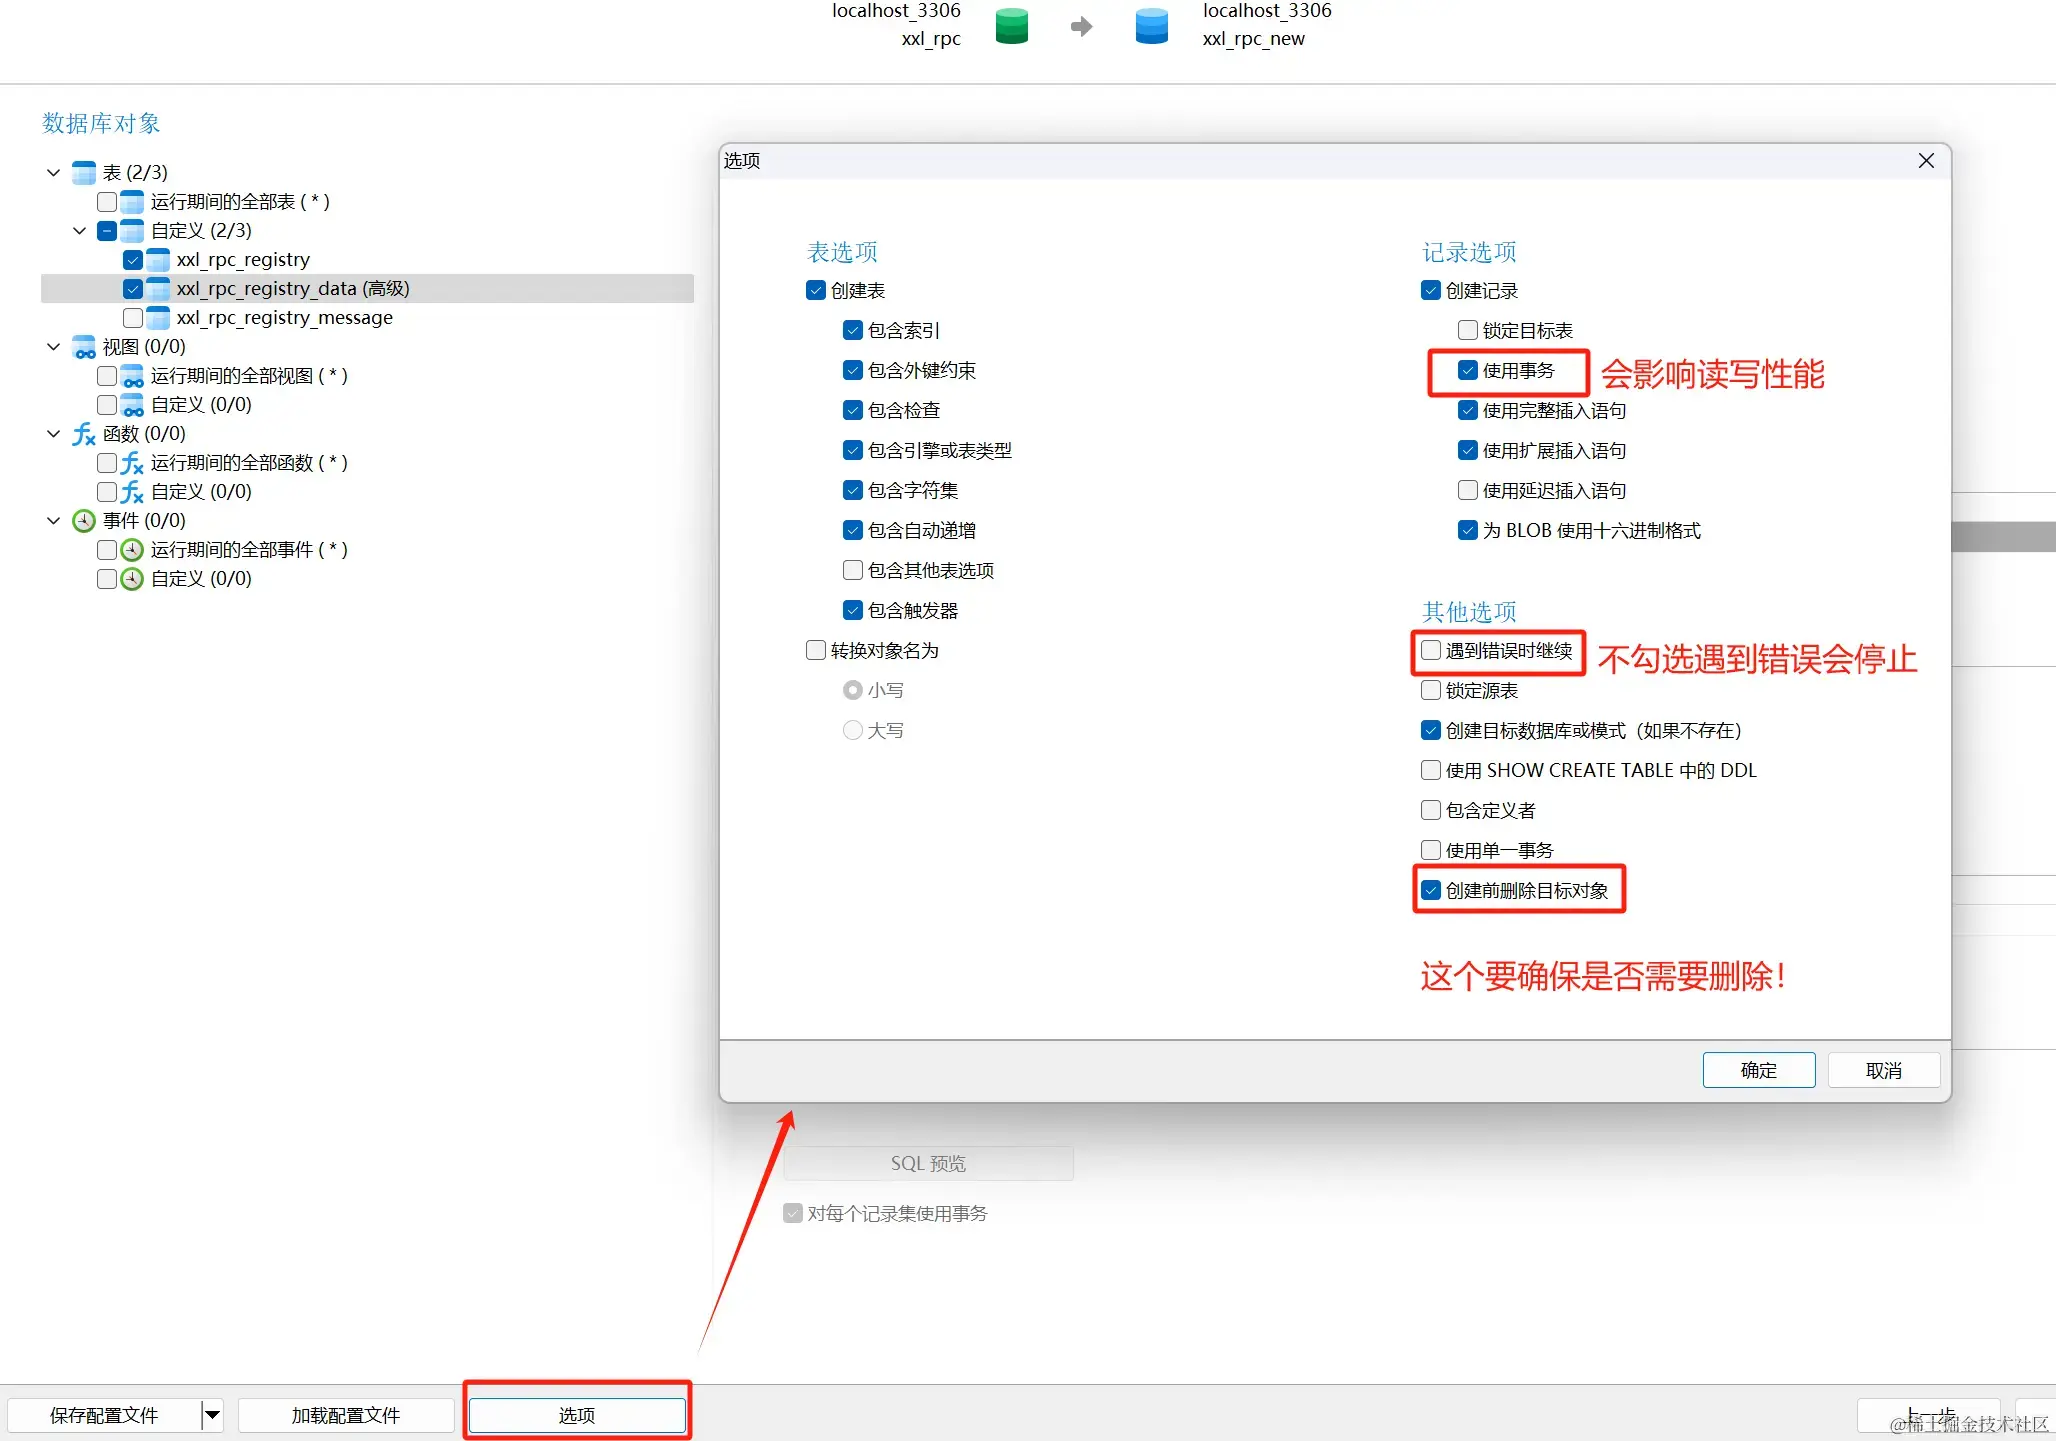The width and height of the screenshot is (2056, 1441).
Task: Select the 大写 radio button
Action: pos(853,731)
